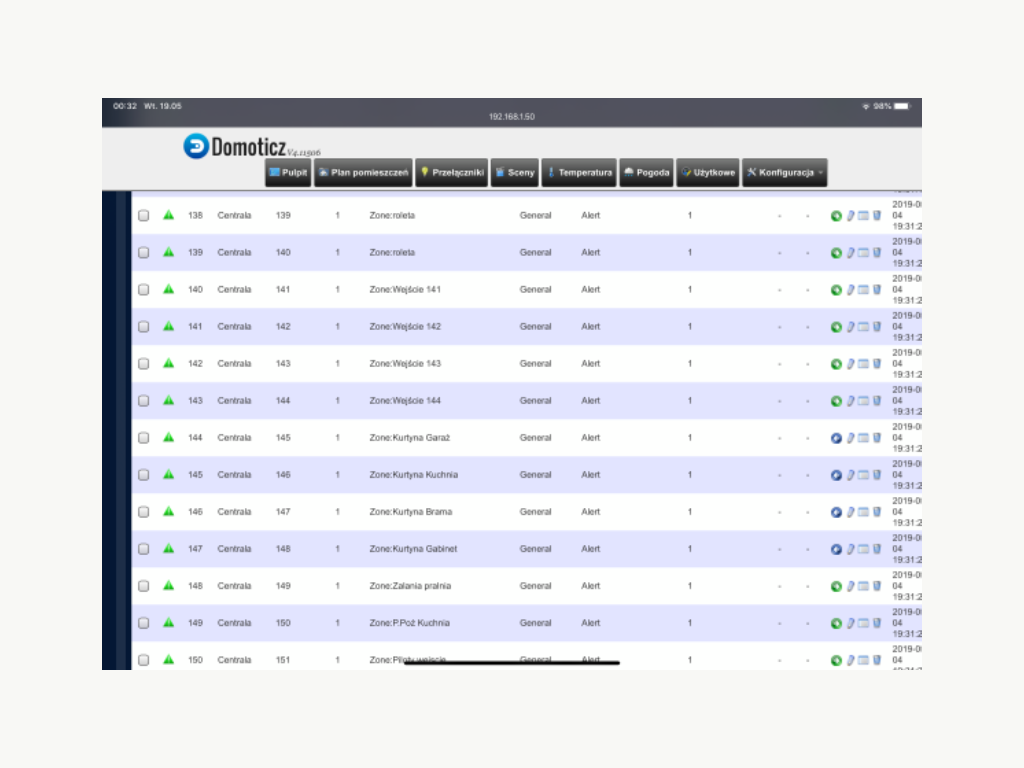Click blue arrow icon for Zone:Kurtyna Garaż
Viewport: 1024px width, 768px height.
pyautogui.click(x=836, y=438)
